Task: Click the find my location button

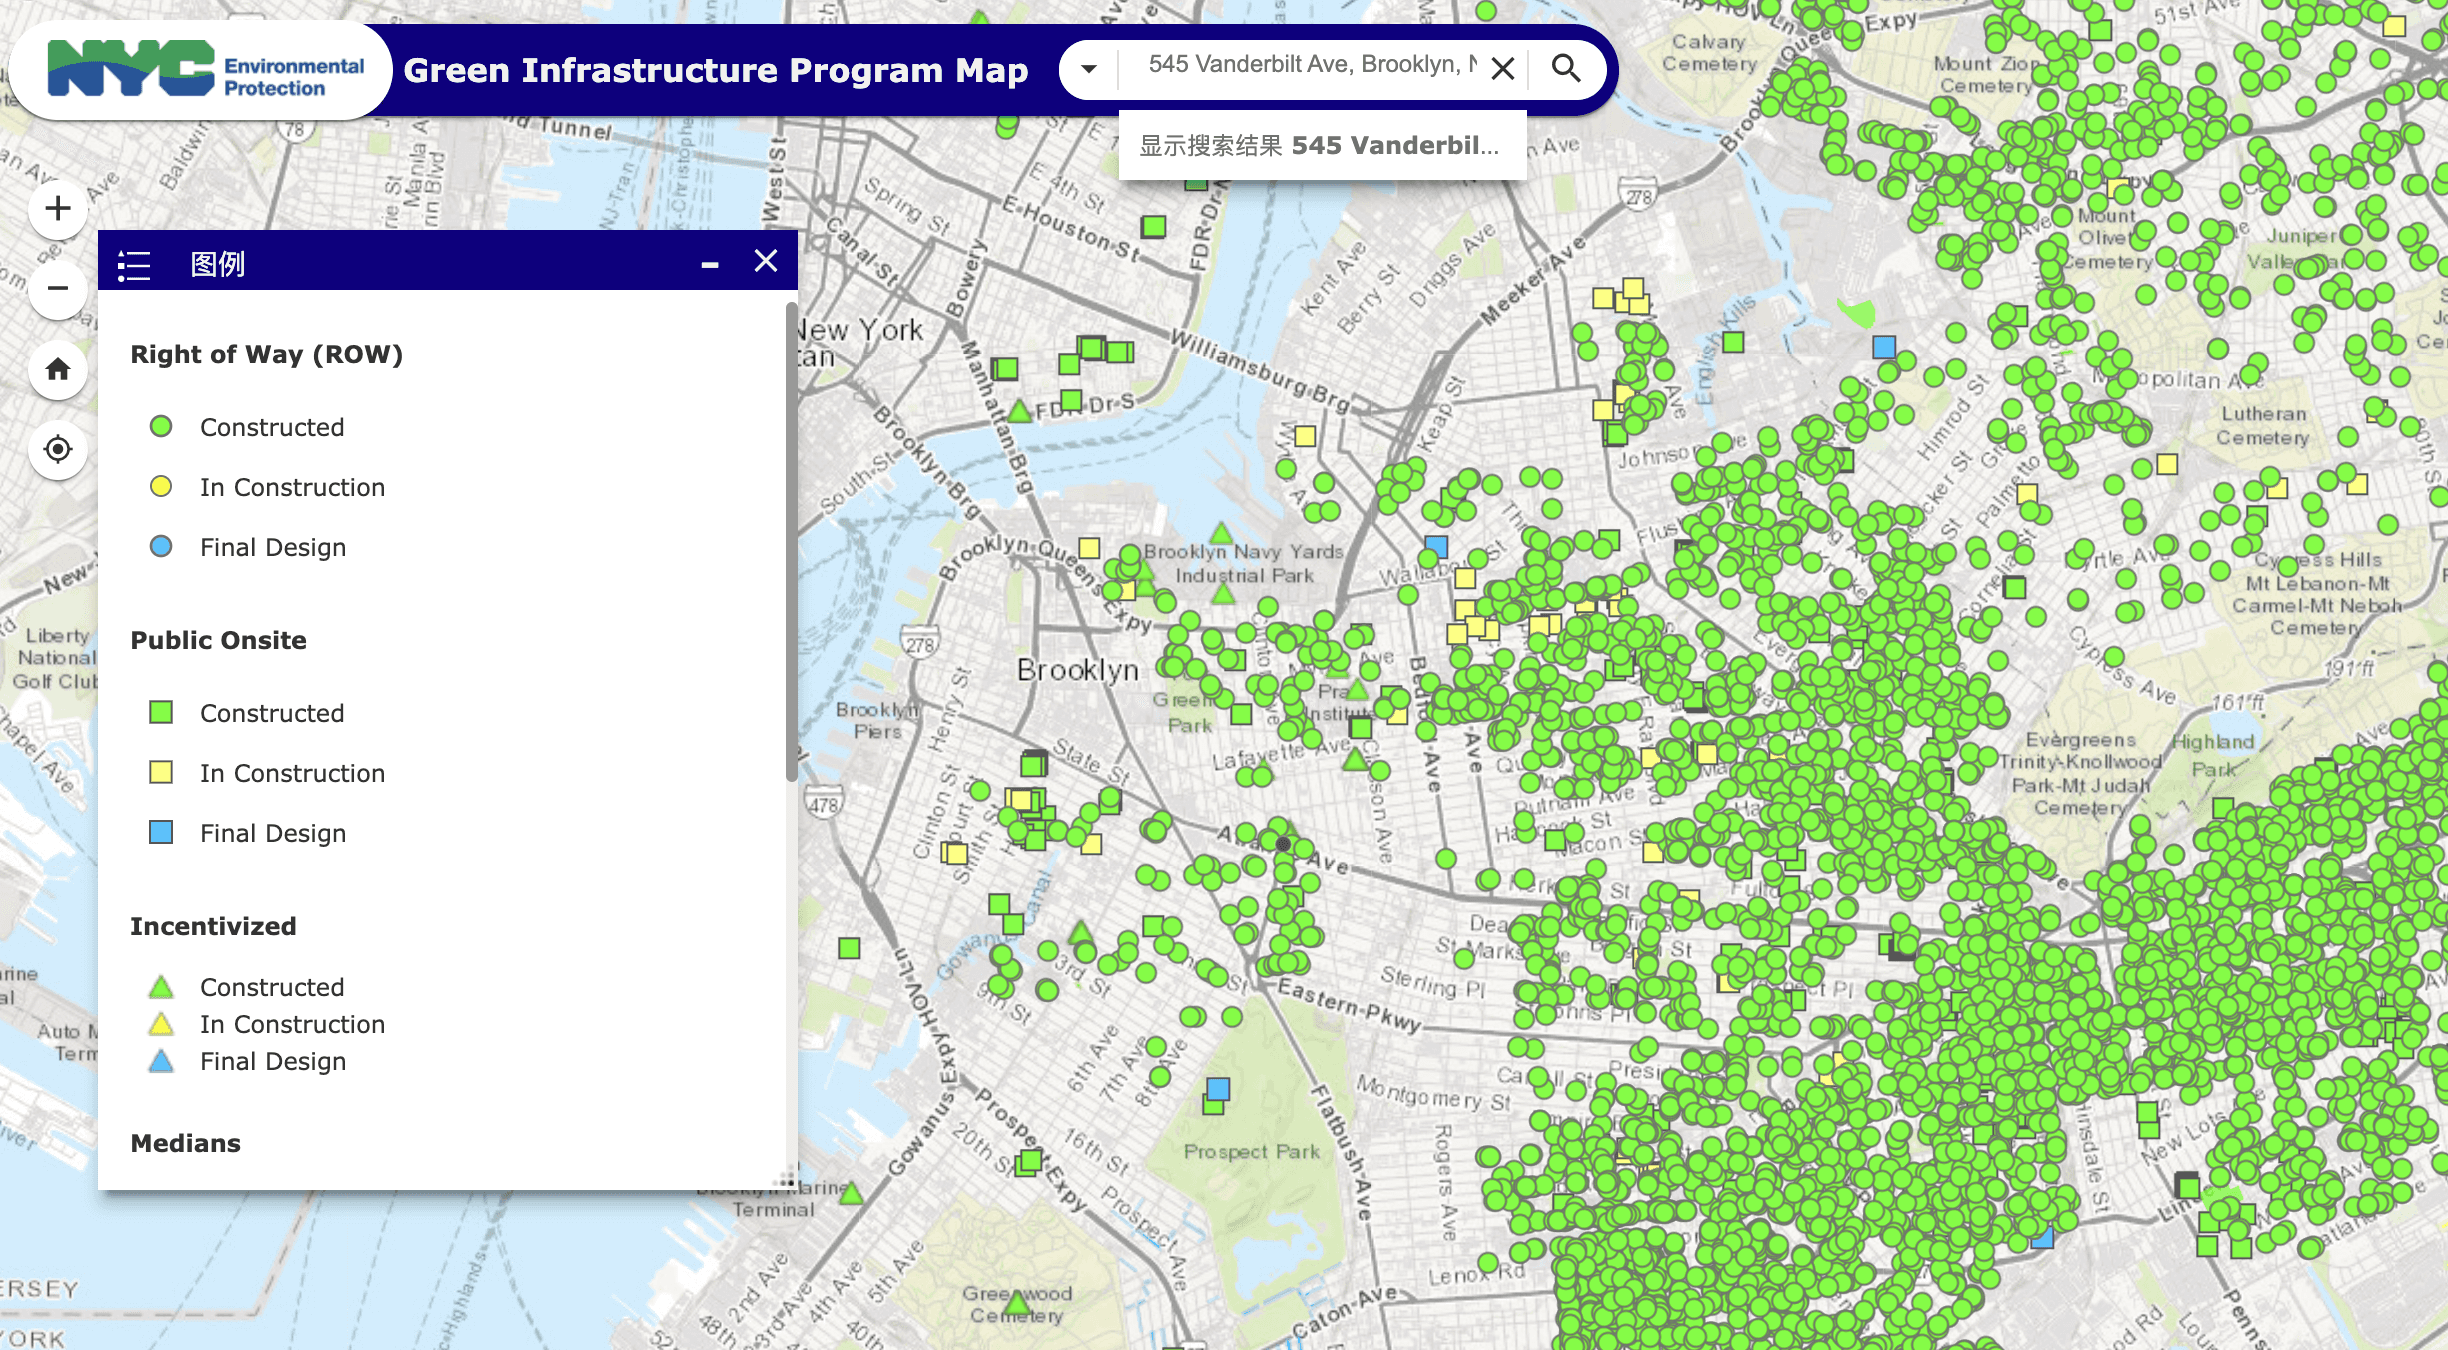Action: [x=58, y=449]
